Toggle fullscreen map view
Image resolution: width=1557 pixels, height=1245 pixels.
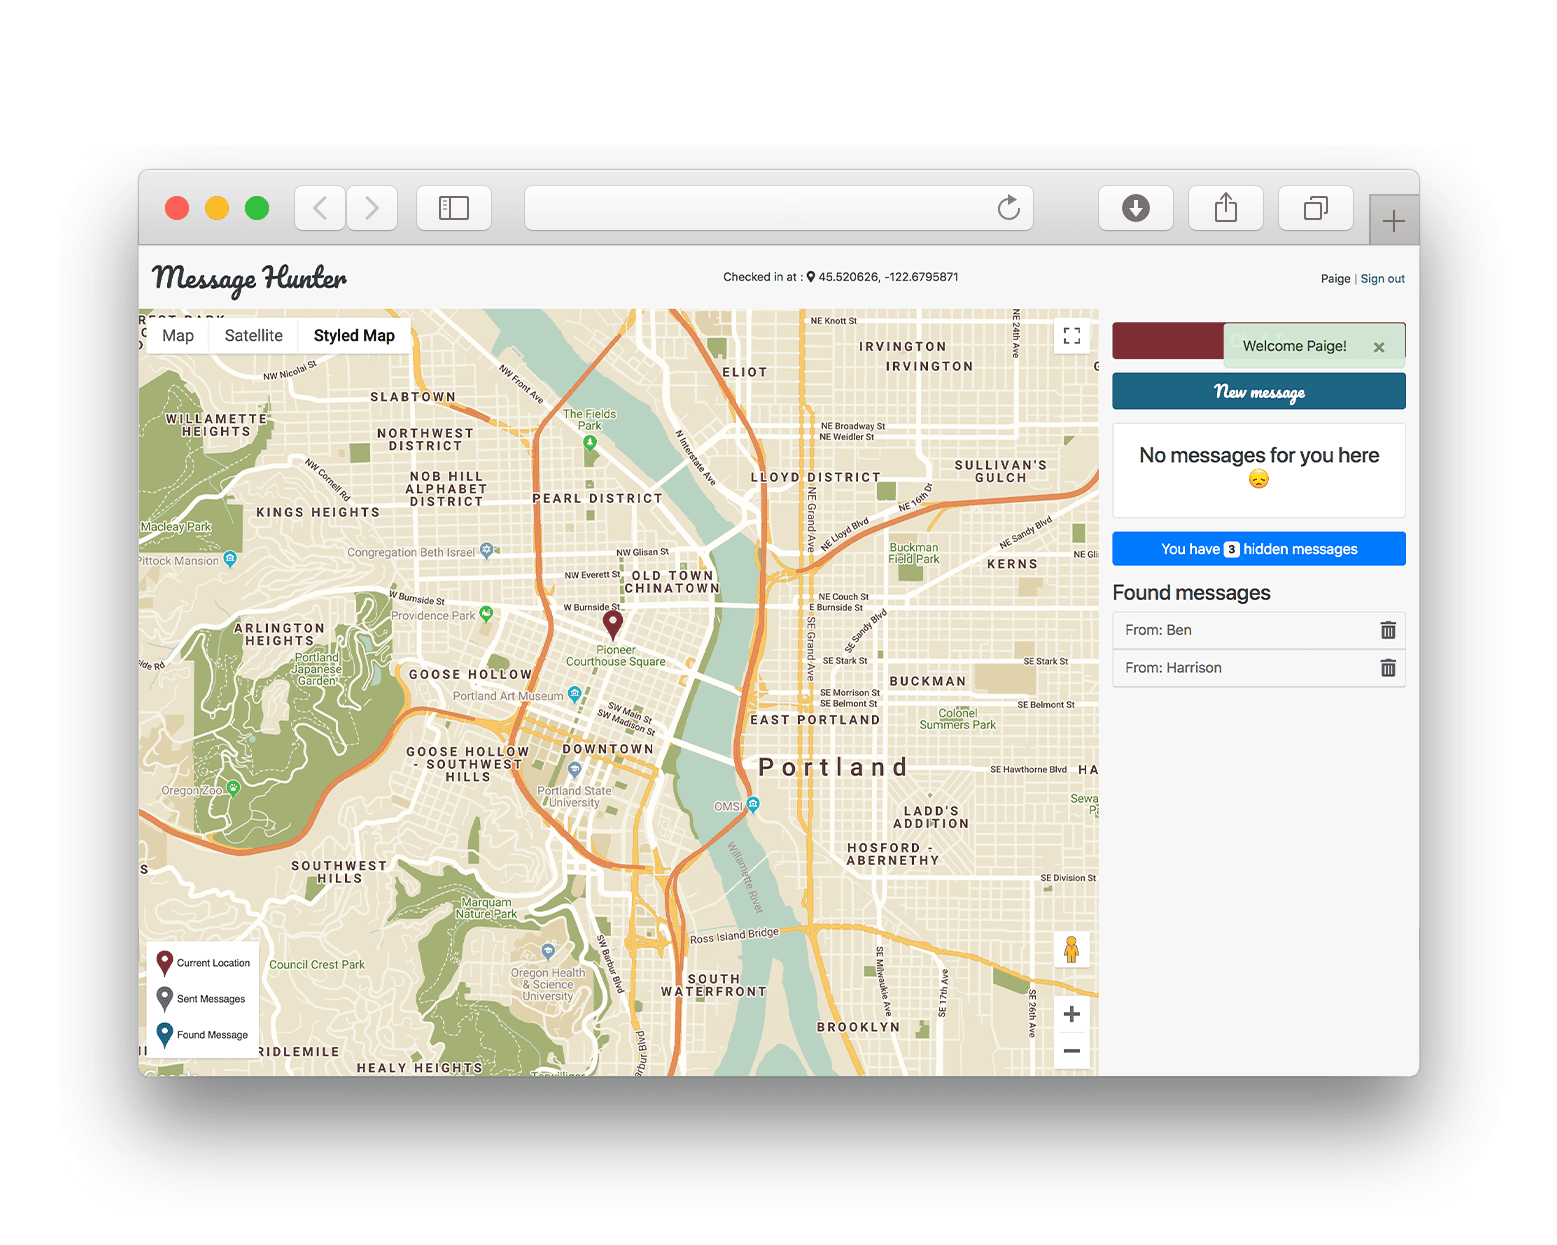[x=1072, y=336]
